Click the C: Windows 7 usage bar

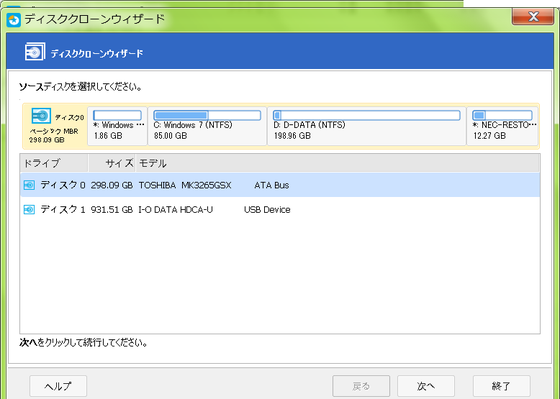pyautogui.click(x=207, y=115)
